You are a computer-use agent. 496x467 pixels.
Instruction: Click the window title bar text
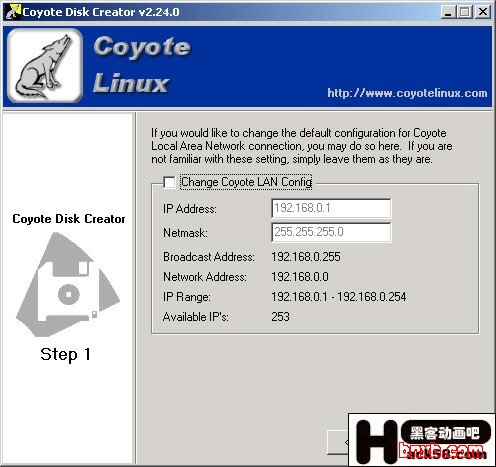pyautogui.click(x=101, y=12)
